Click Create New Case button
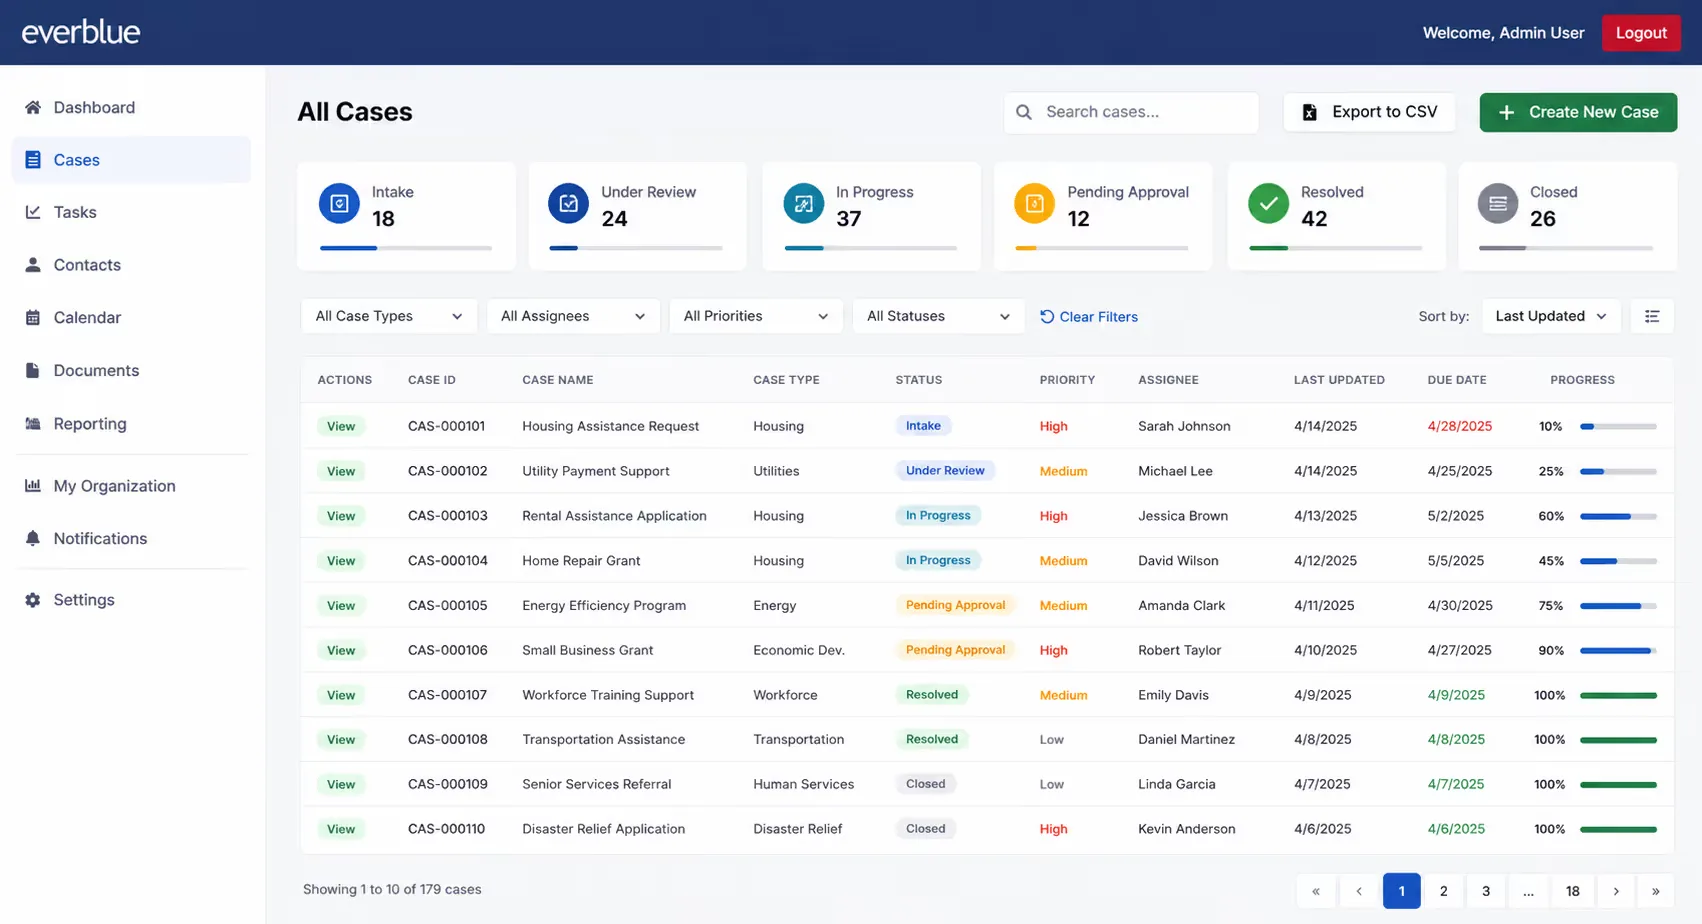This screenshot has height=924, width=1702. pos(1578,112)
